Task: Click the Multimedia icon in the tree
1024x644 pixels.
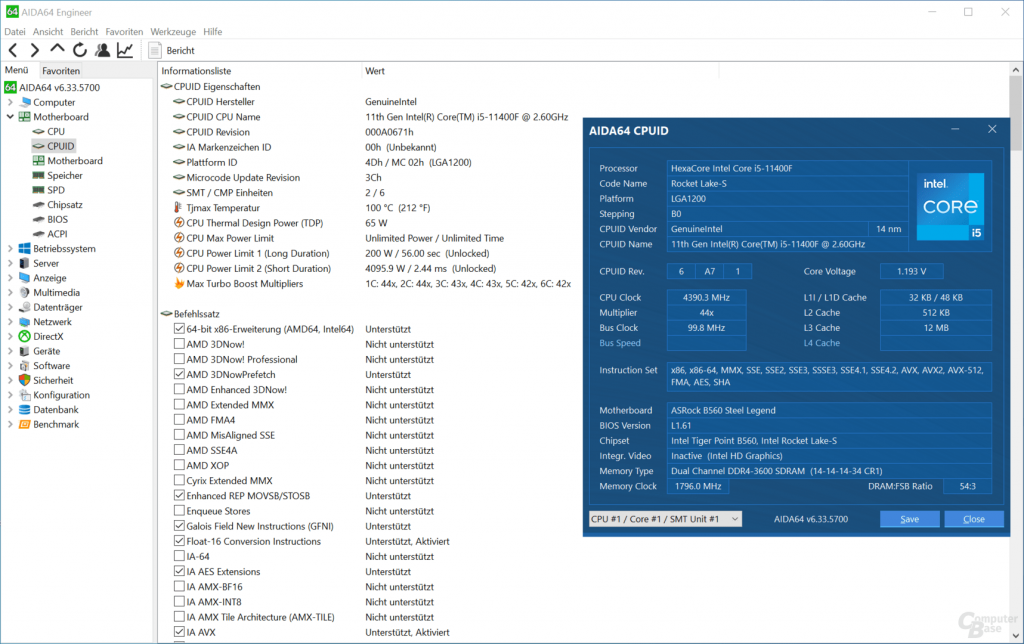Action: [x=25, y=293]
